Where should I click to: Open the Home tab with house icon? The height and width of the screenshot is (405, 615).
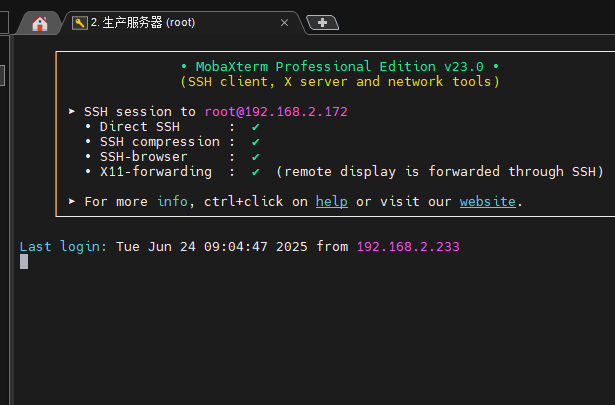point(40,24)
